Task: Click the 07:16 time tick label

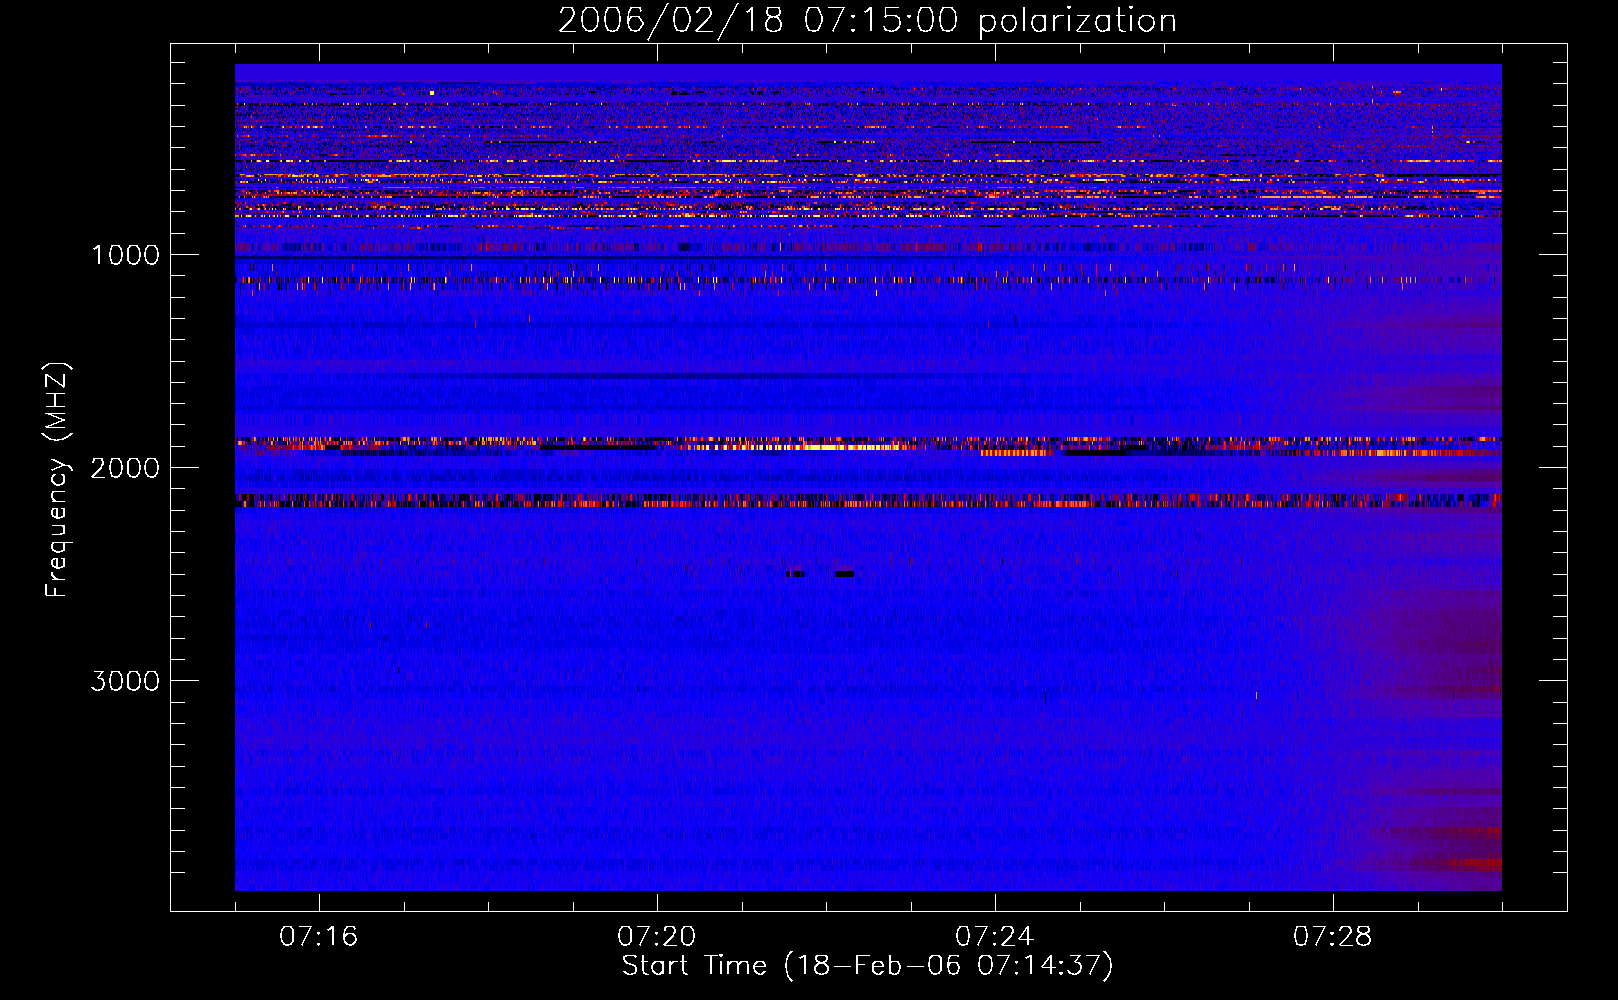Action: [x=319, y=937]
